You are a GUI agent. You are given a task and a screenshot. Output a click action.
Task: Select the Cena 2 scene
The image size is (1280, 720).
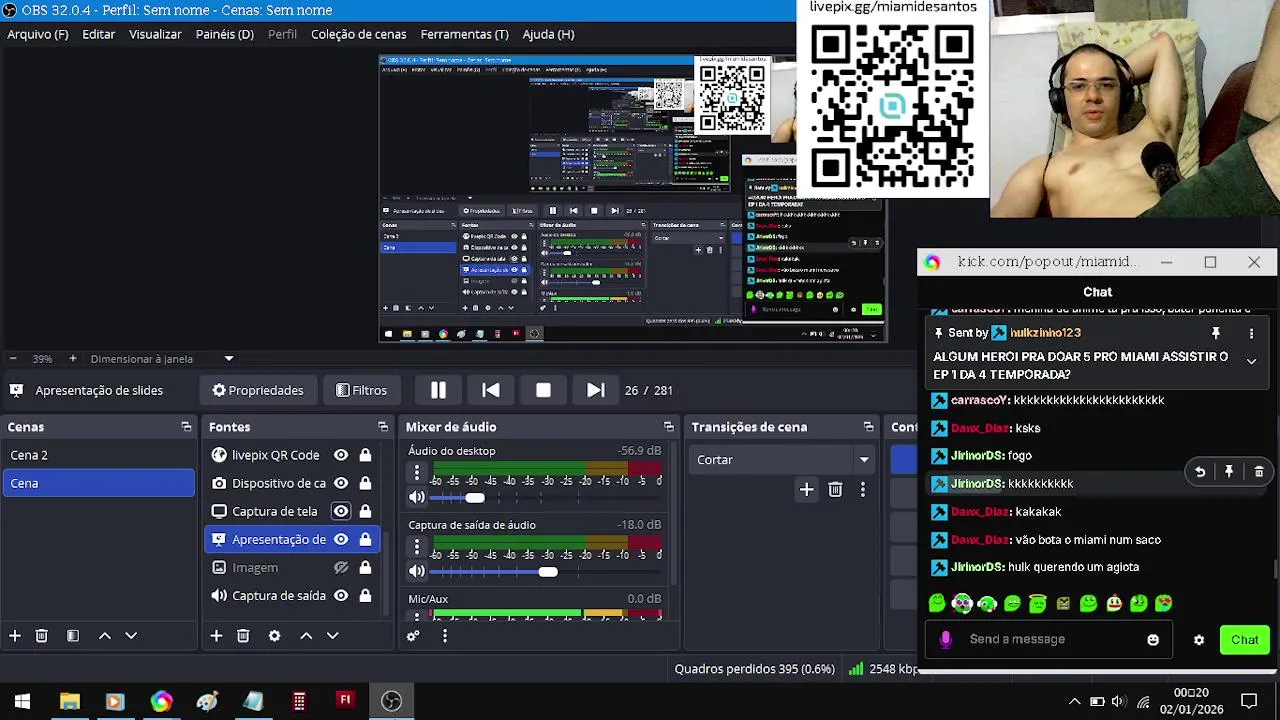point(98,455)
